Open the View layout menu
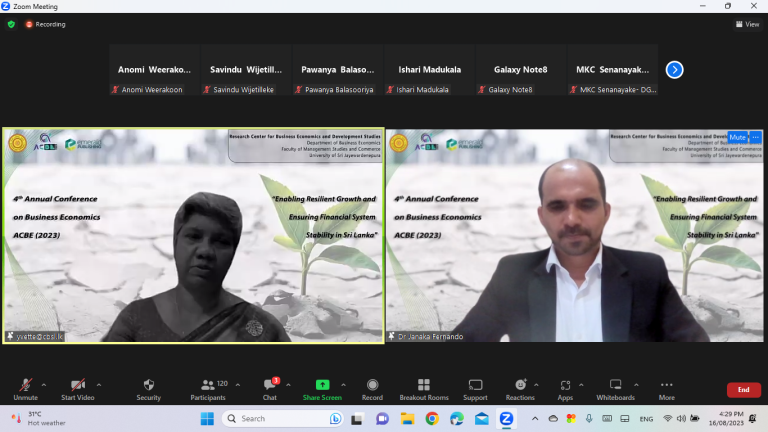This screenshot has height=432, width=768. [x=746, y=24]
